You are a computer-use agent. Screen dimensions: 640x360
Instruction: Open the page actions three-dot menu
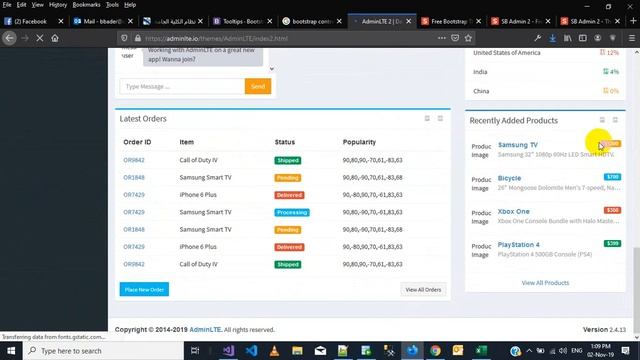click(442, 38)
